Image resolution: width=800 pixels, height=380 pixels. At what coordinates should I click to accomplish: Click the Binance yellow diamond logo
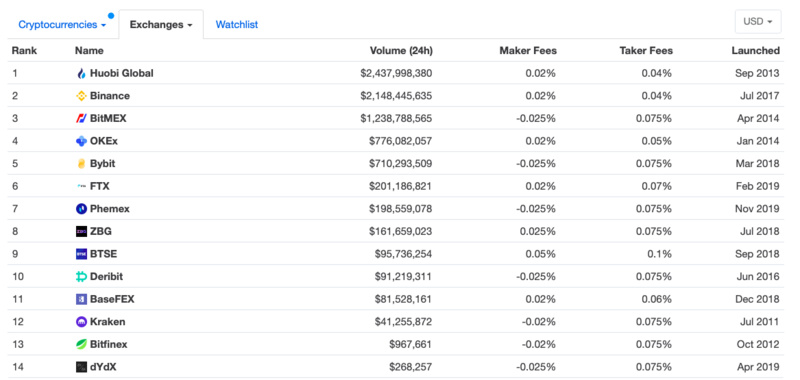pyautogui.click(x=81, y=96)
